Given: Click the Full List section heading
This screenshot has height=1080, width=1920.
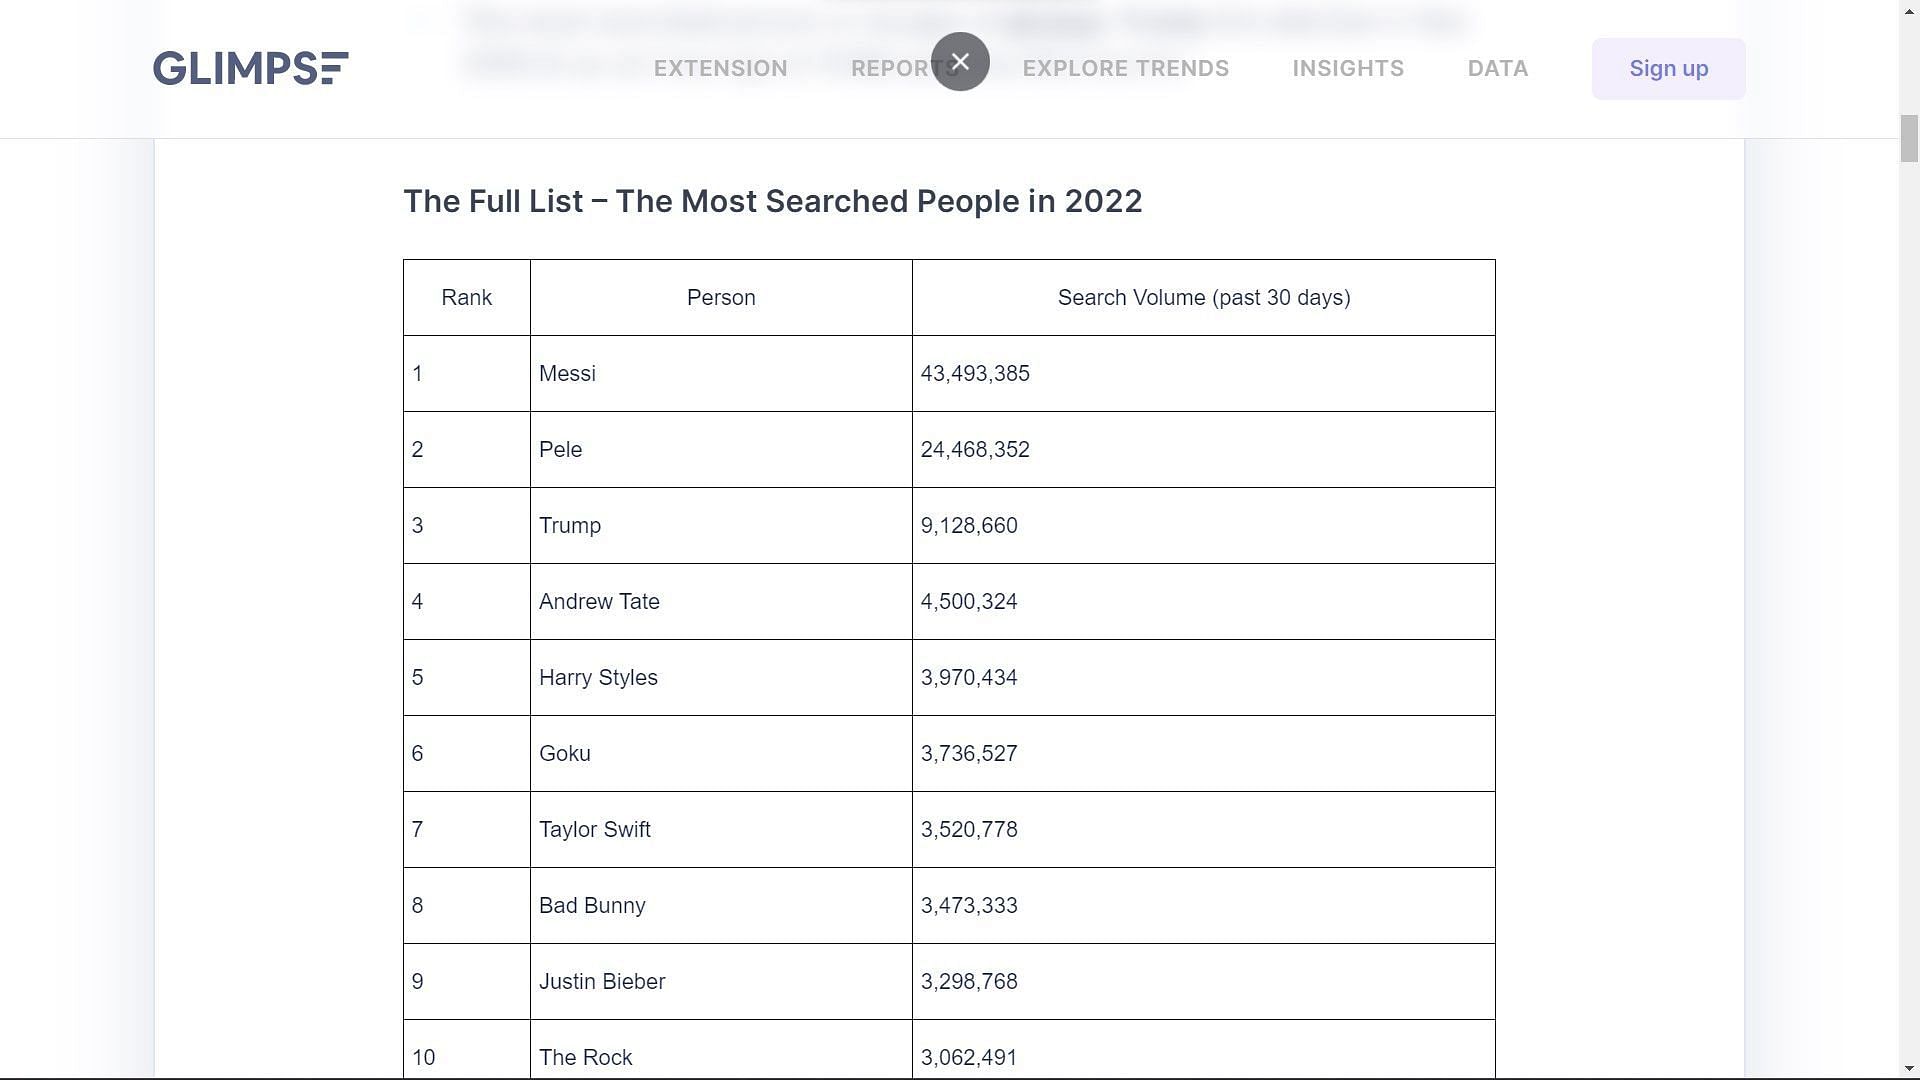Looking at the screenshot, I should coord(772,201).
